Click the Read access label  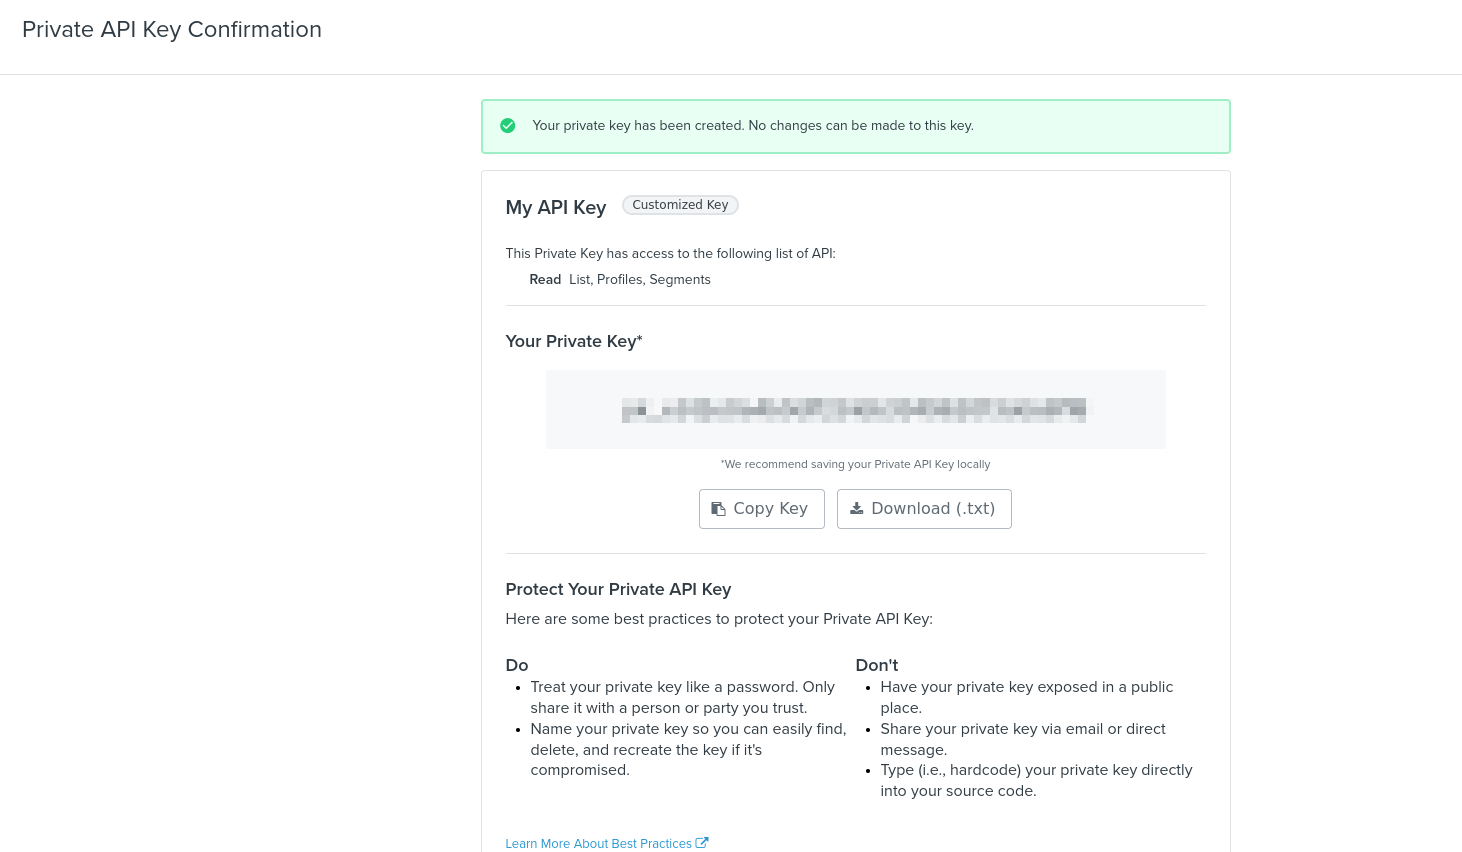pos(545,280)
